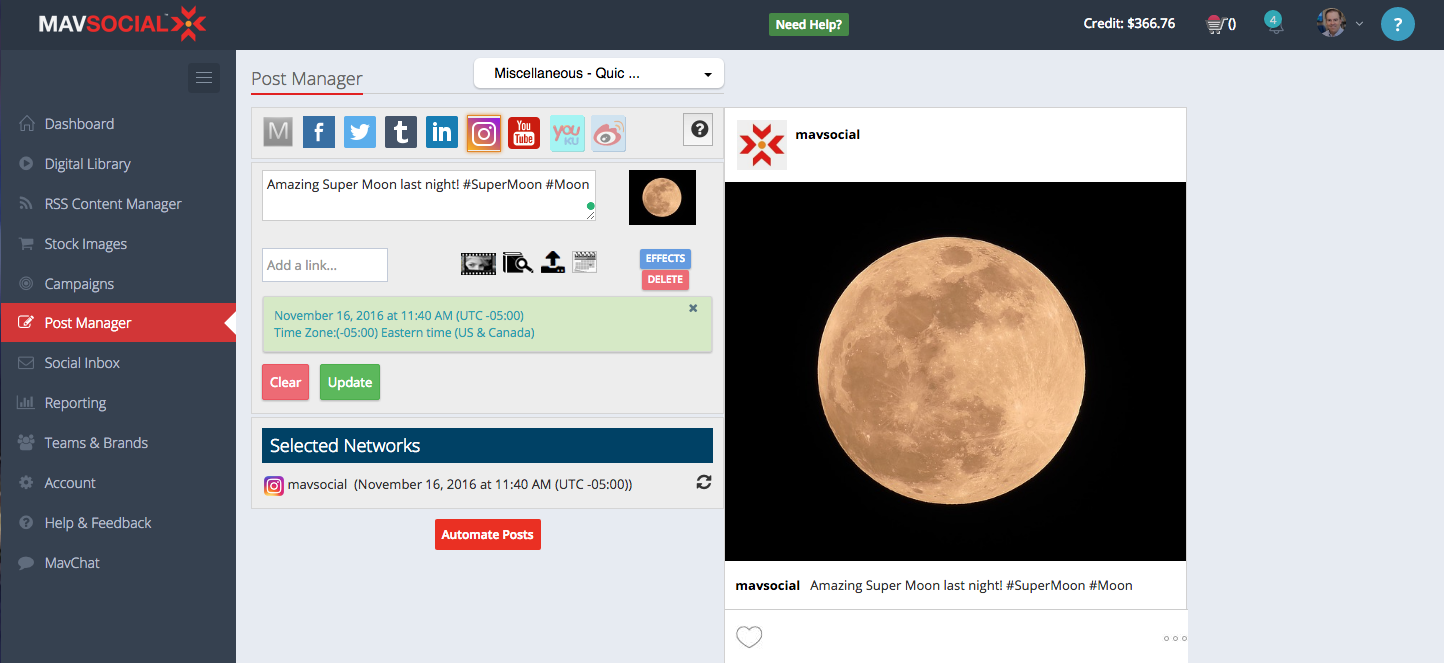Click the DELETE image button
This screenshot has width=1444, height=663.
point(665,280)
